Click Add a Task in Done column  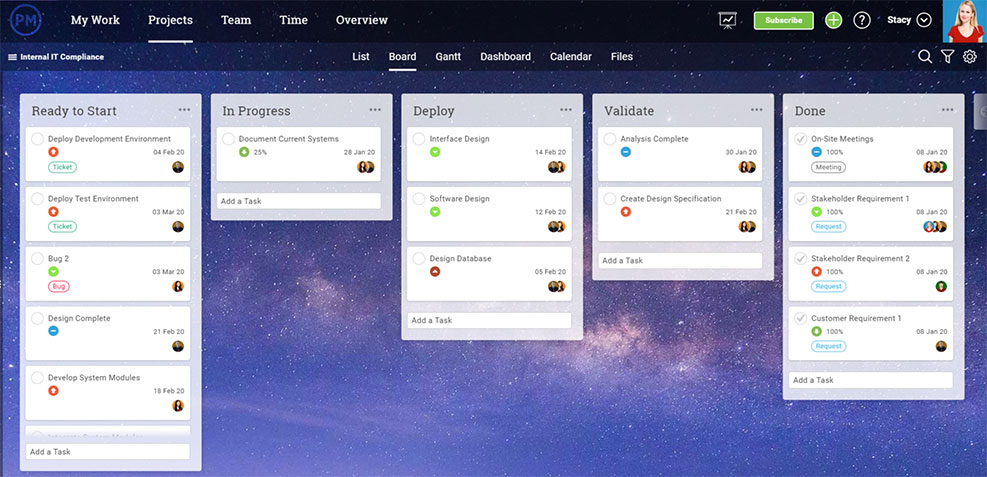point(871,380)
